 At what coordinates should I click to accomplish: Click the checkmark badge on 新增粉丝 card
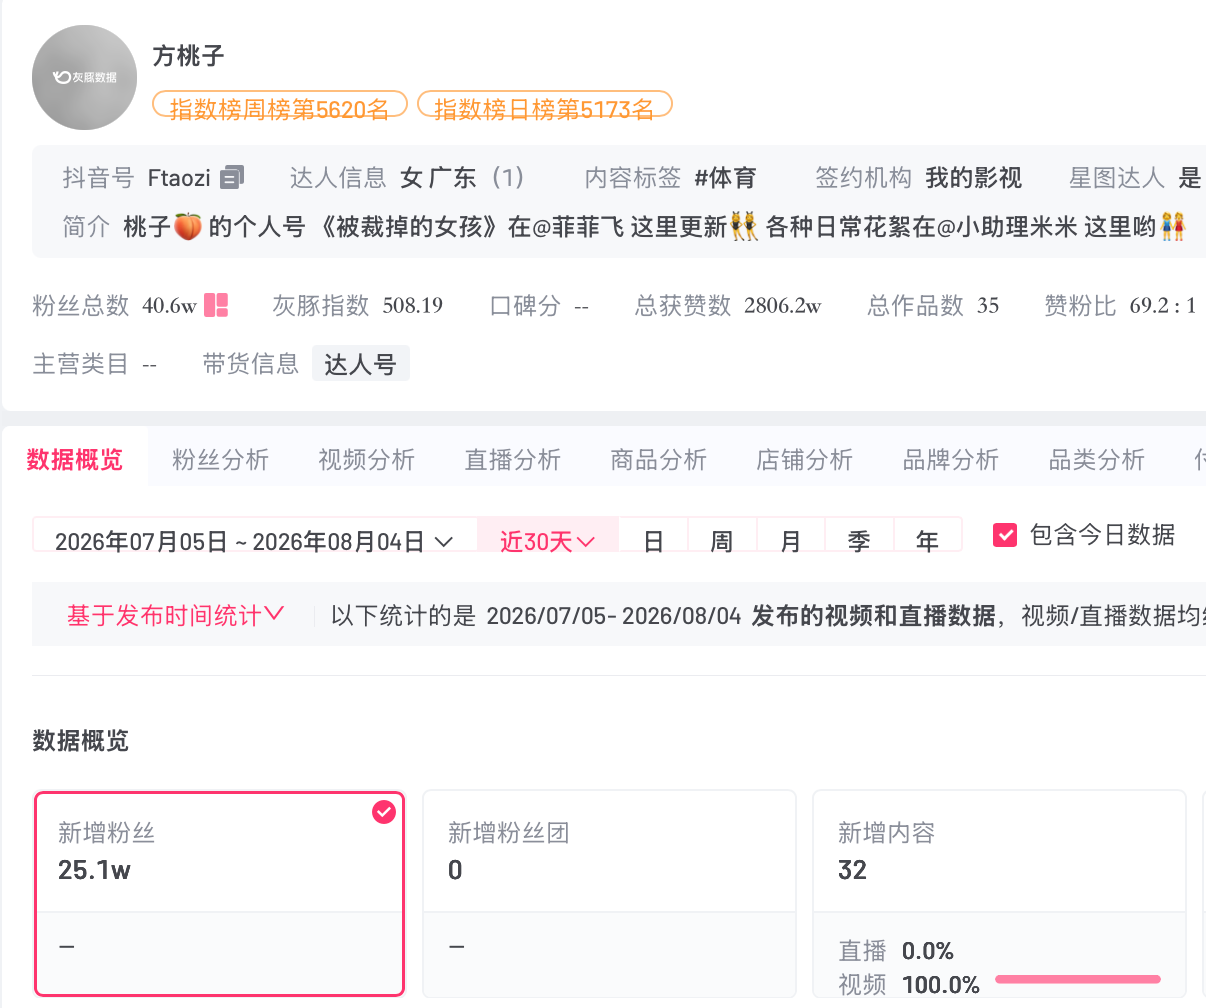[384, 812]
